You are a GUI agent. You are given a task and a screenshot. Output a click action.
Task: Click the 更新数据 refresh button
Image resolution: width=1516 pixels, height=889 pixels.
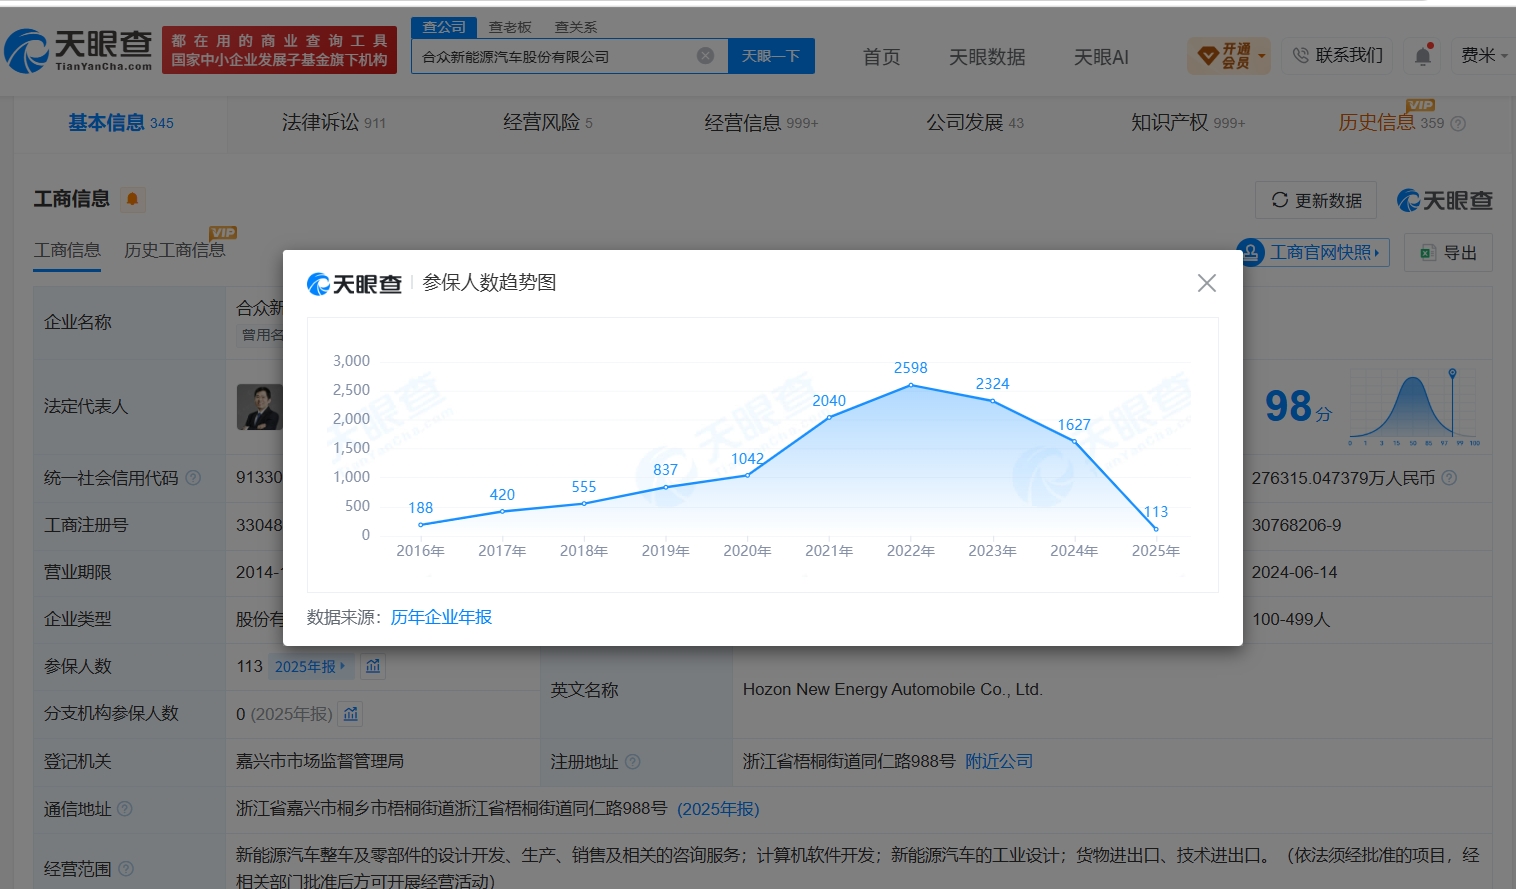point(1316,200)
